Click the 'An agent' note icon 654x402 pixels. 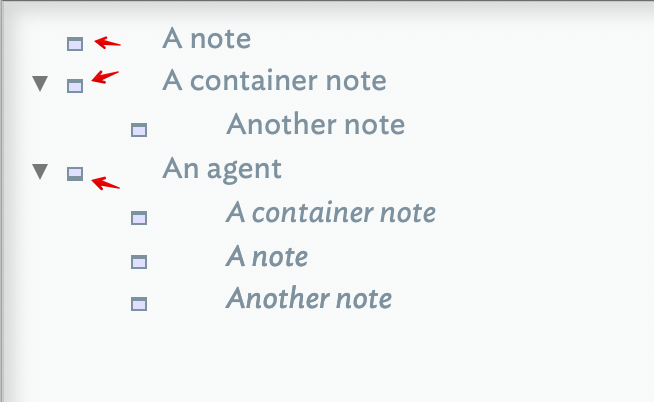[75, 173]
